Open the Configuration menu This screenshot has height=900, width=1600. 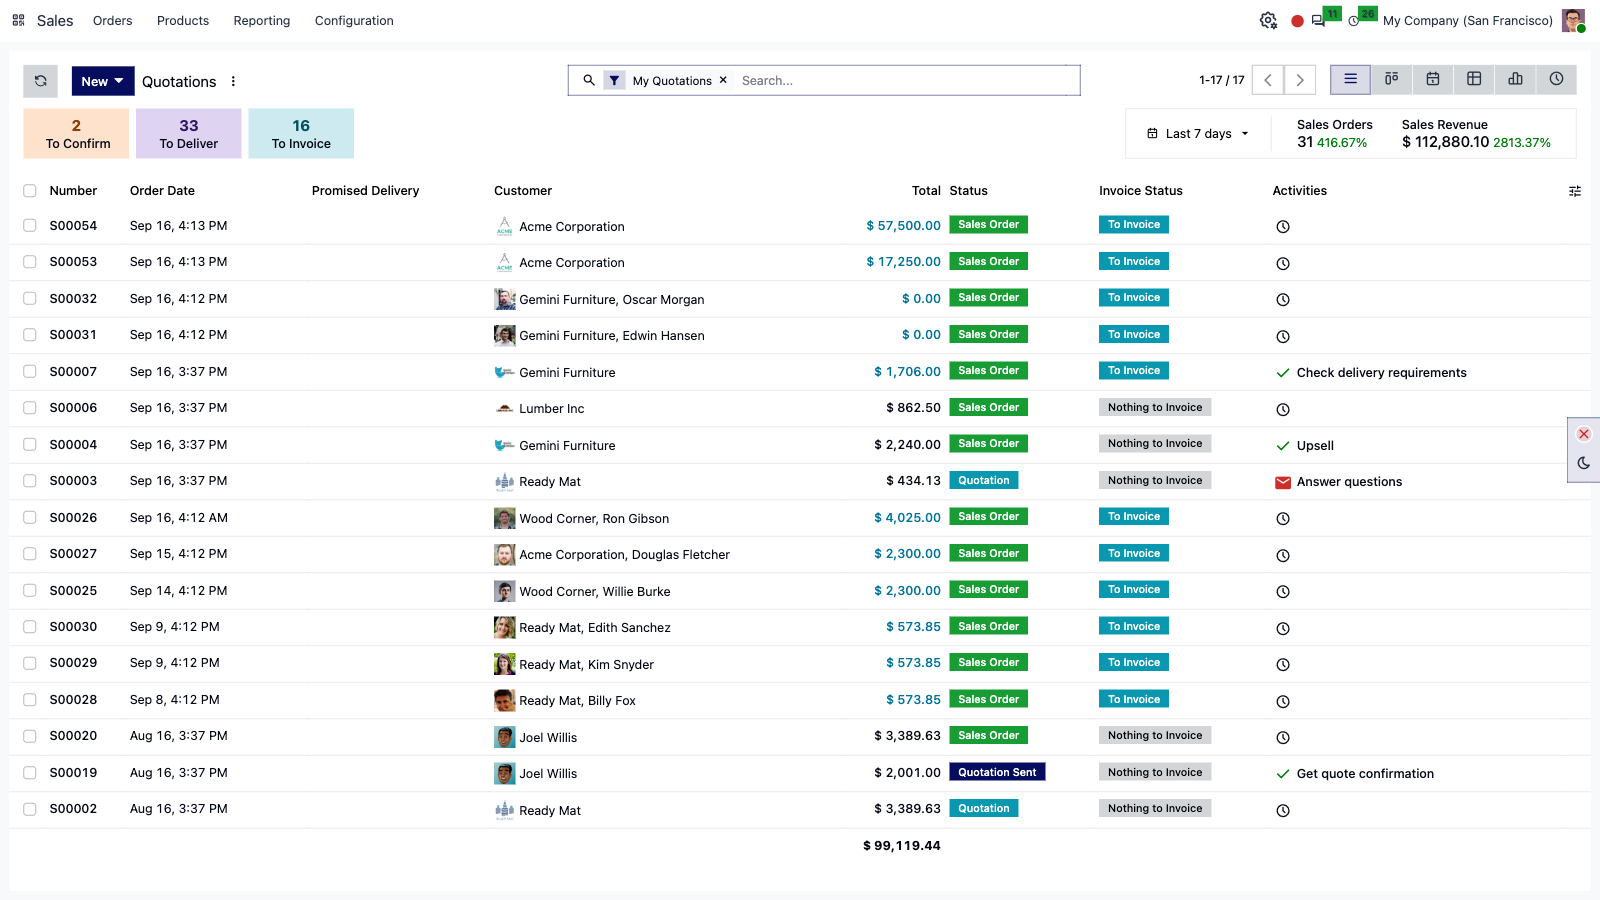[354, 21]
